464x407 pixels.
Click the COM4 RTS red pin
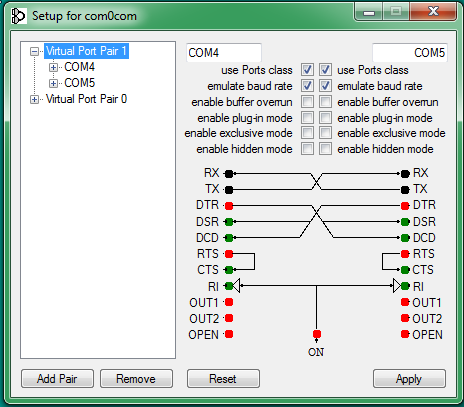tap(229, 254)
